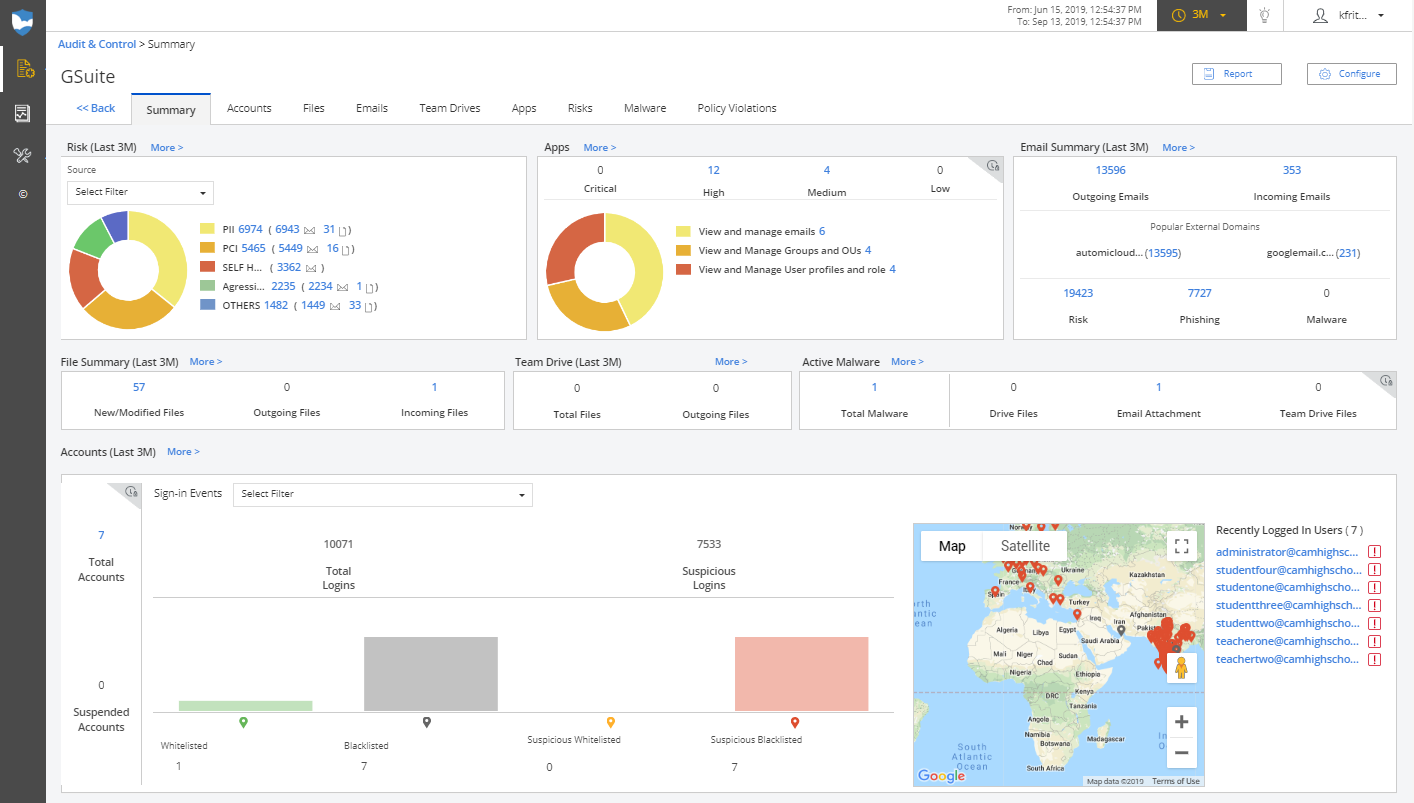
Task: Click the copyright icon in sidebar
Action: tap(23, 194)
